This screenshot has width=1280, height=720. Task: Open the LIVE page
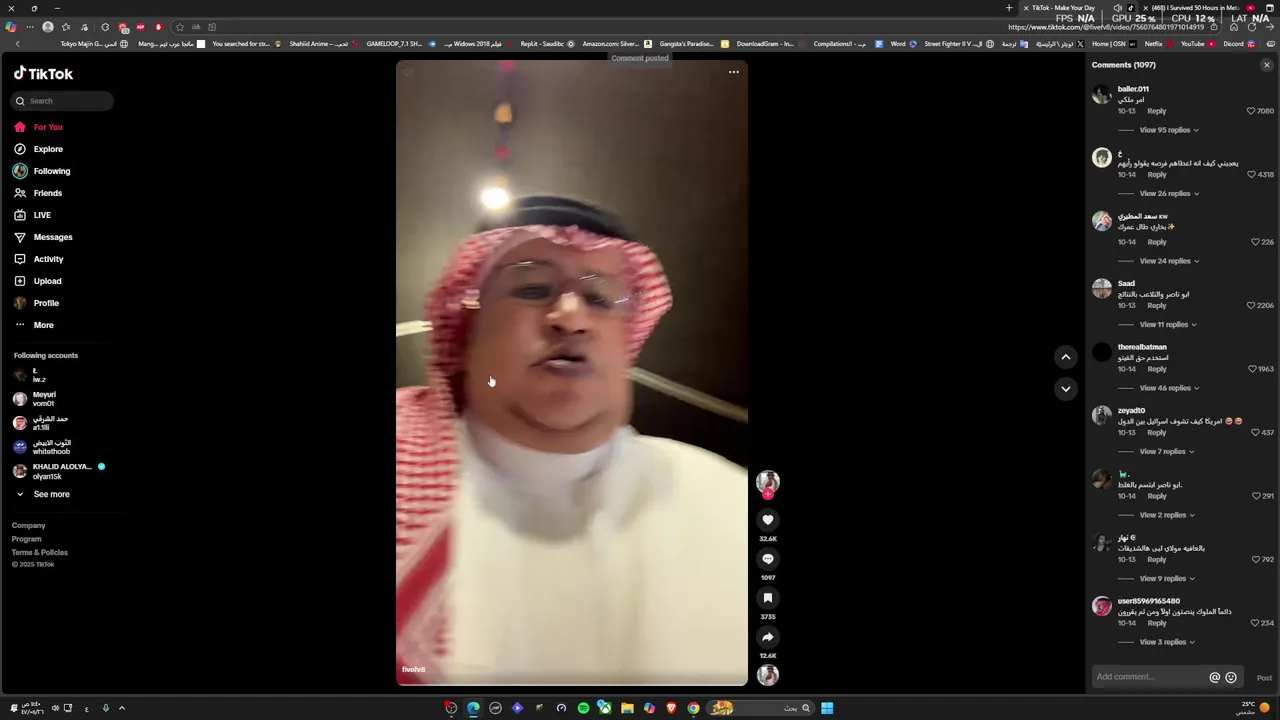click(33, 215)
